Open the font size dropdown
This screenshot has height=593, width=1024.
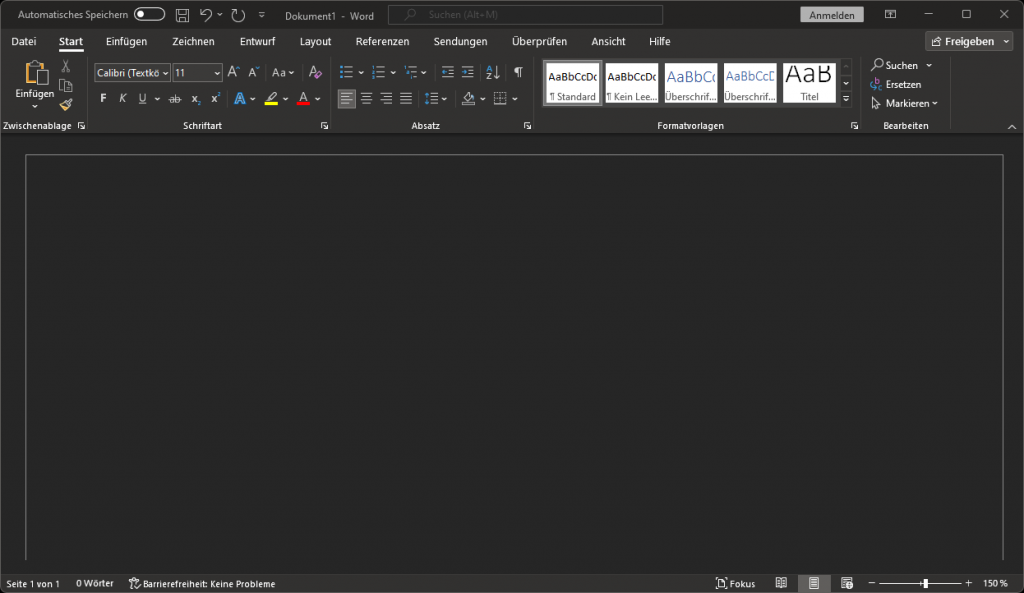click(x=215, y=72)
